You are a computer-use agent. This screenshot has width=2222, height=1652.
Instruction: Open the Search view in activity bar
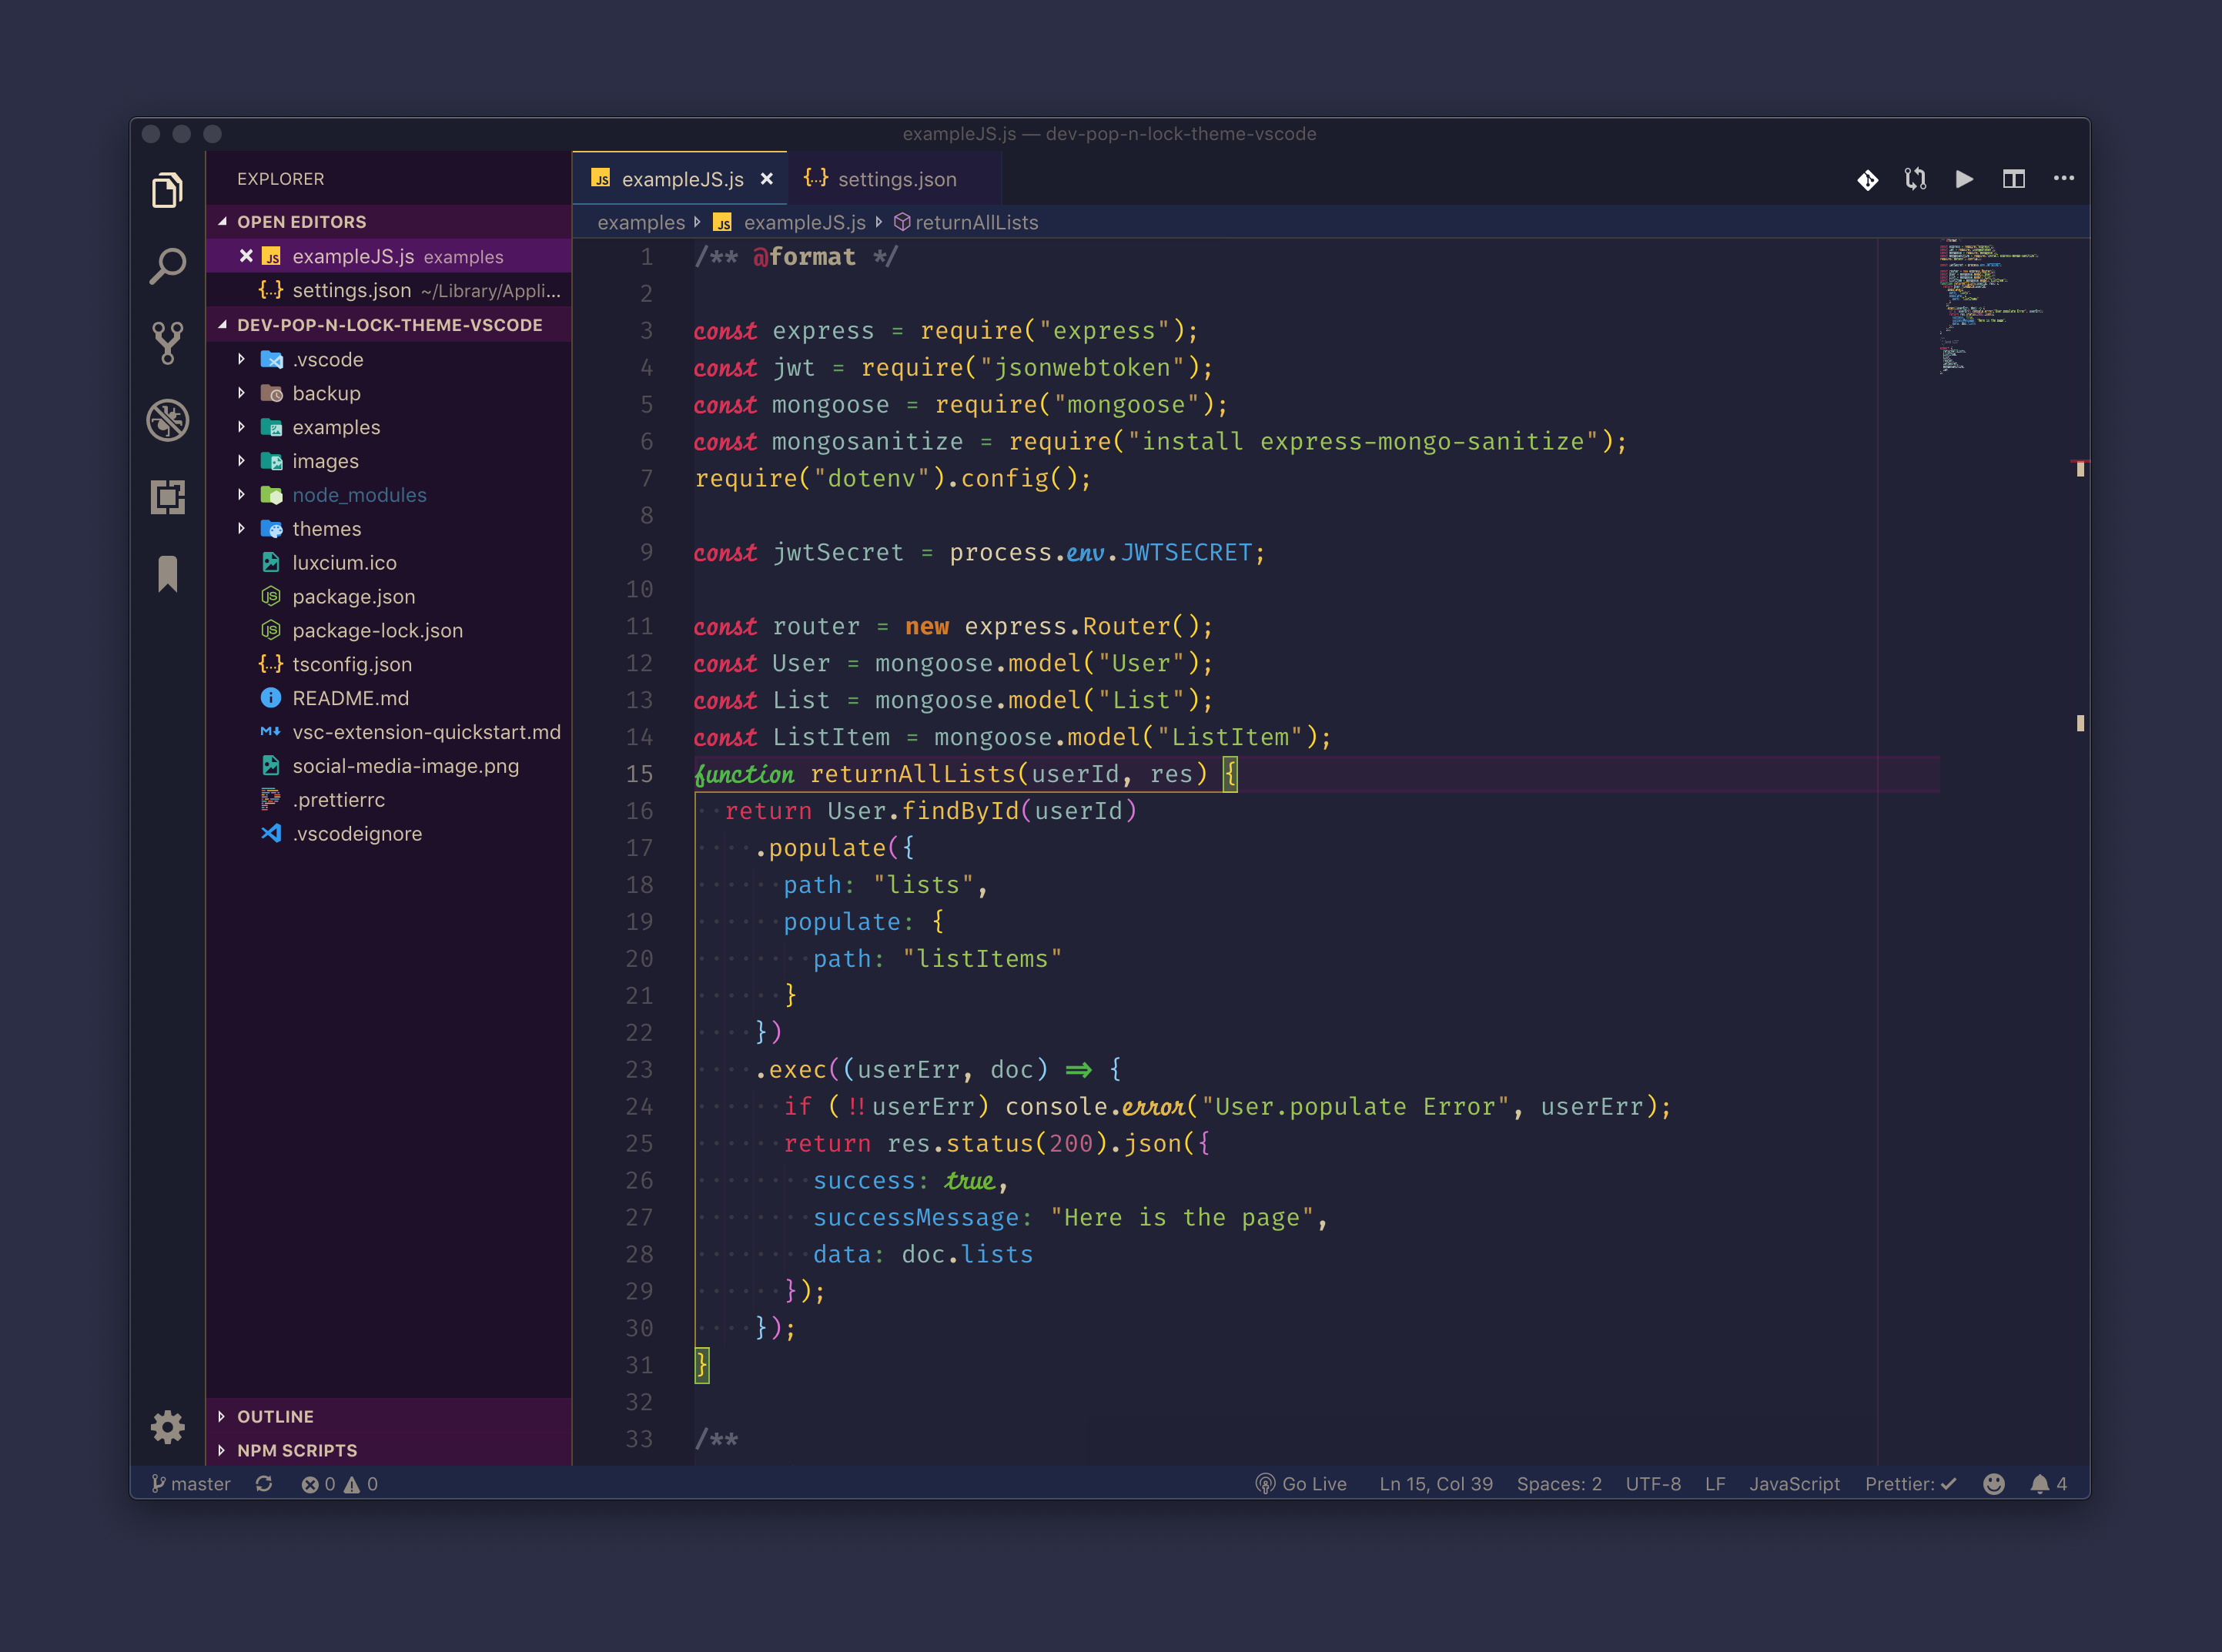point(167,266)
